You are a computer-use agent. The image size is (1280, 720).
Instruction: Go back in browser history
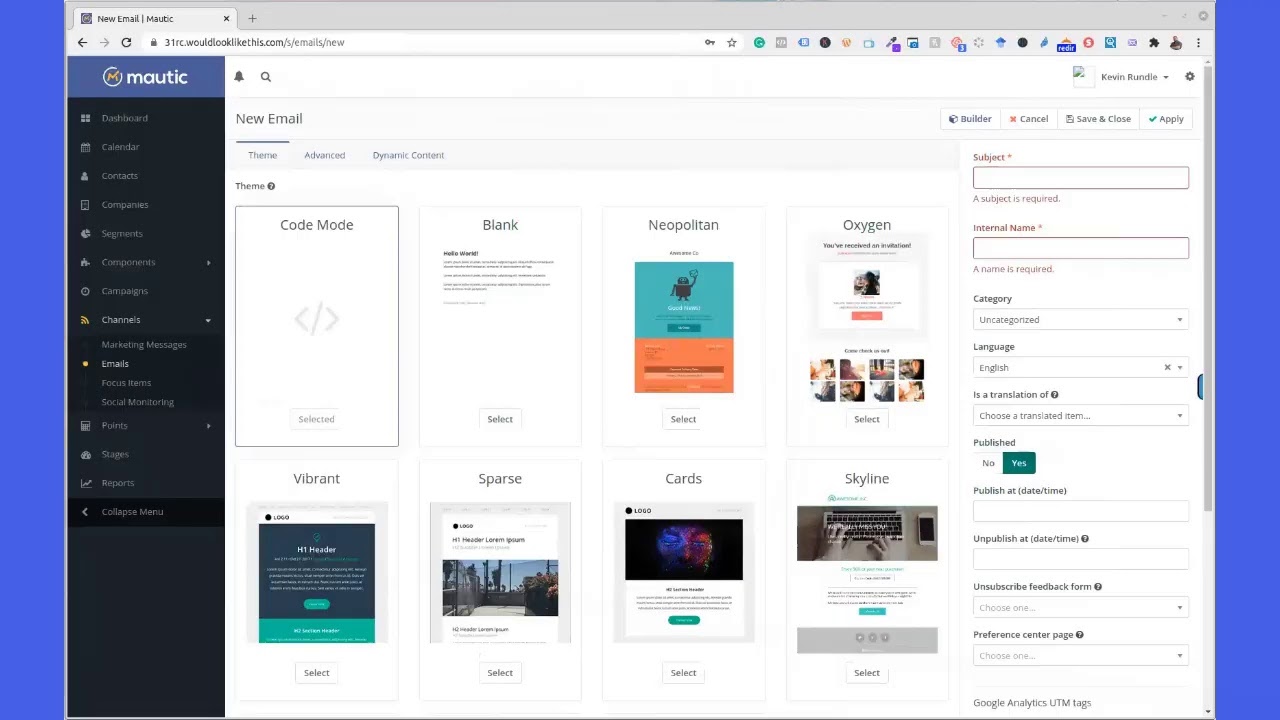(x=82, y=42)
